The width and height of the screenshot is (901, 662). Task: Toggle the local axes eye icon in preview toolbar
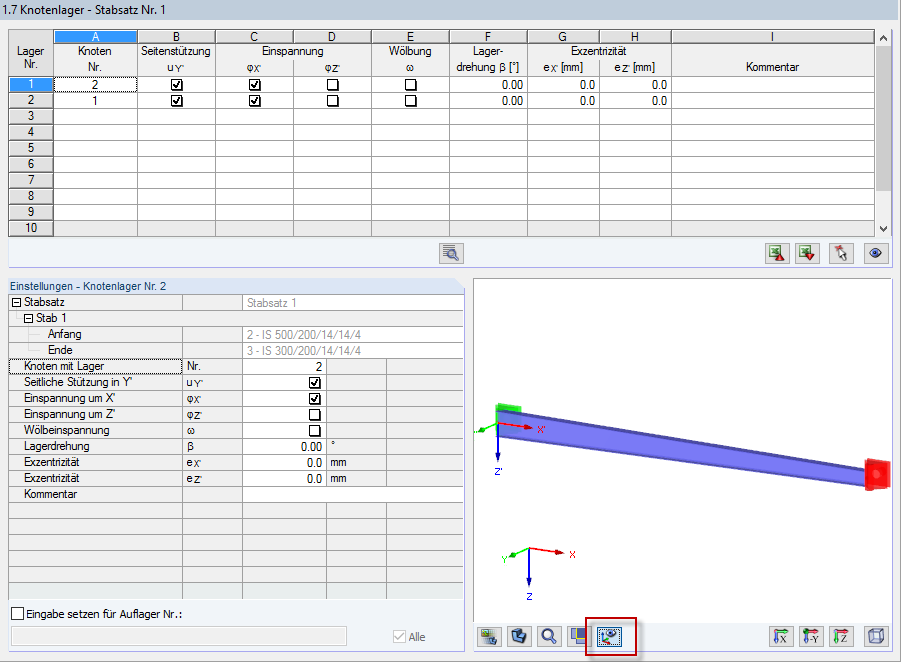pos(609,636)
